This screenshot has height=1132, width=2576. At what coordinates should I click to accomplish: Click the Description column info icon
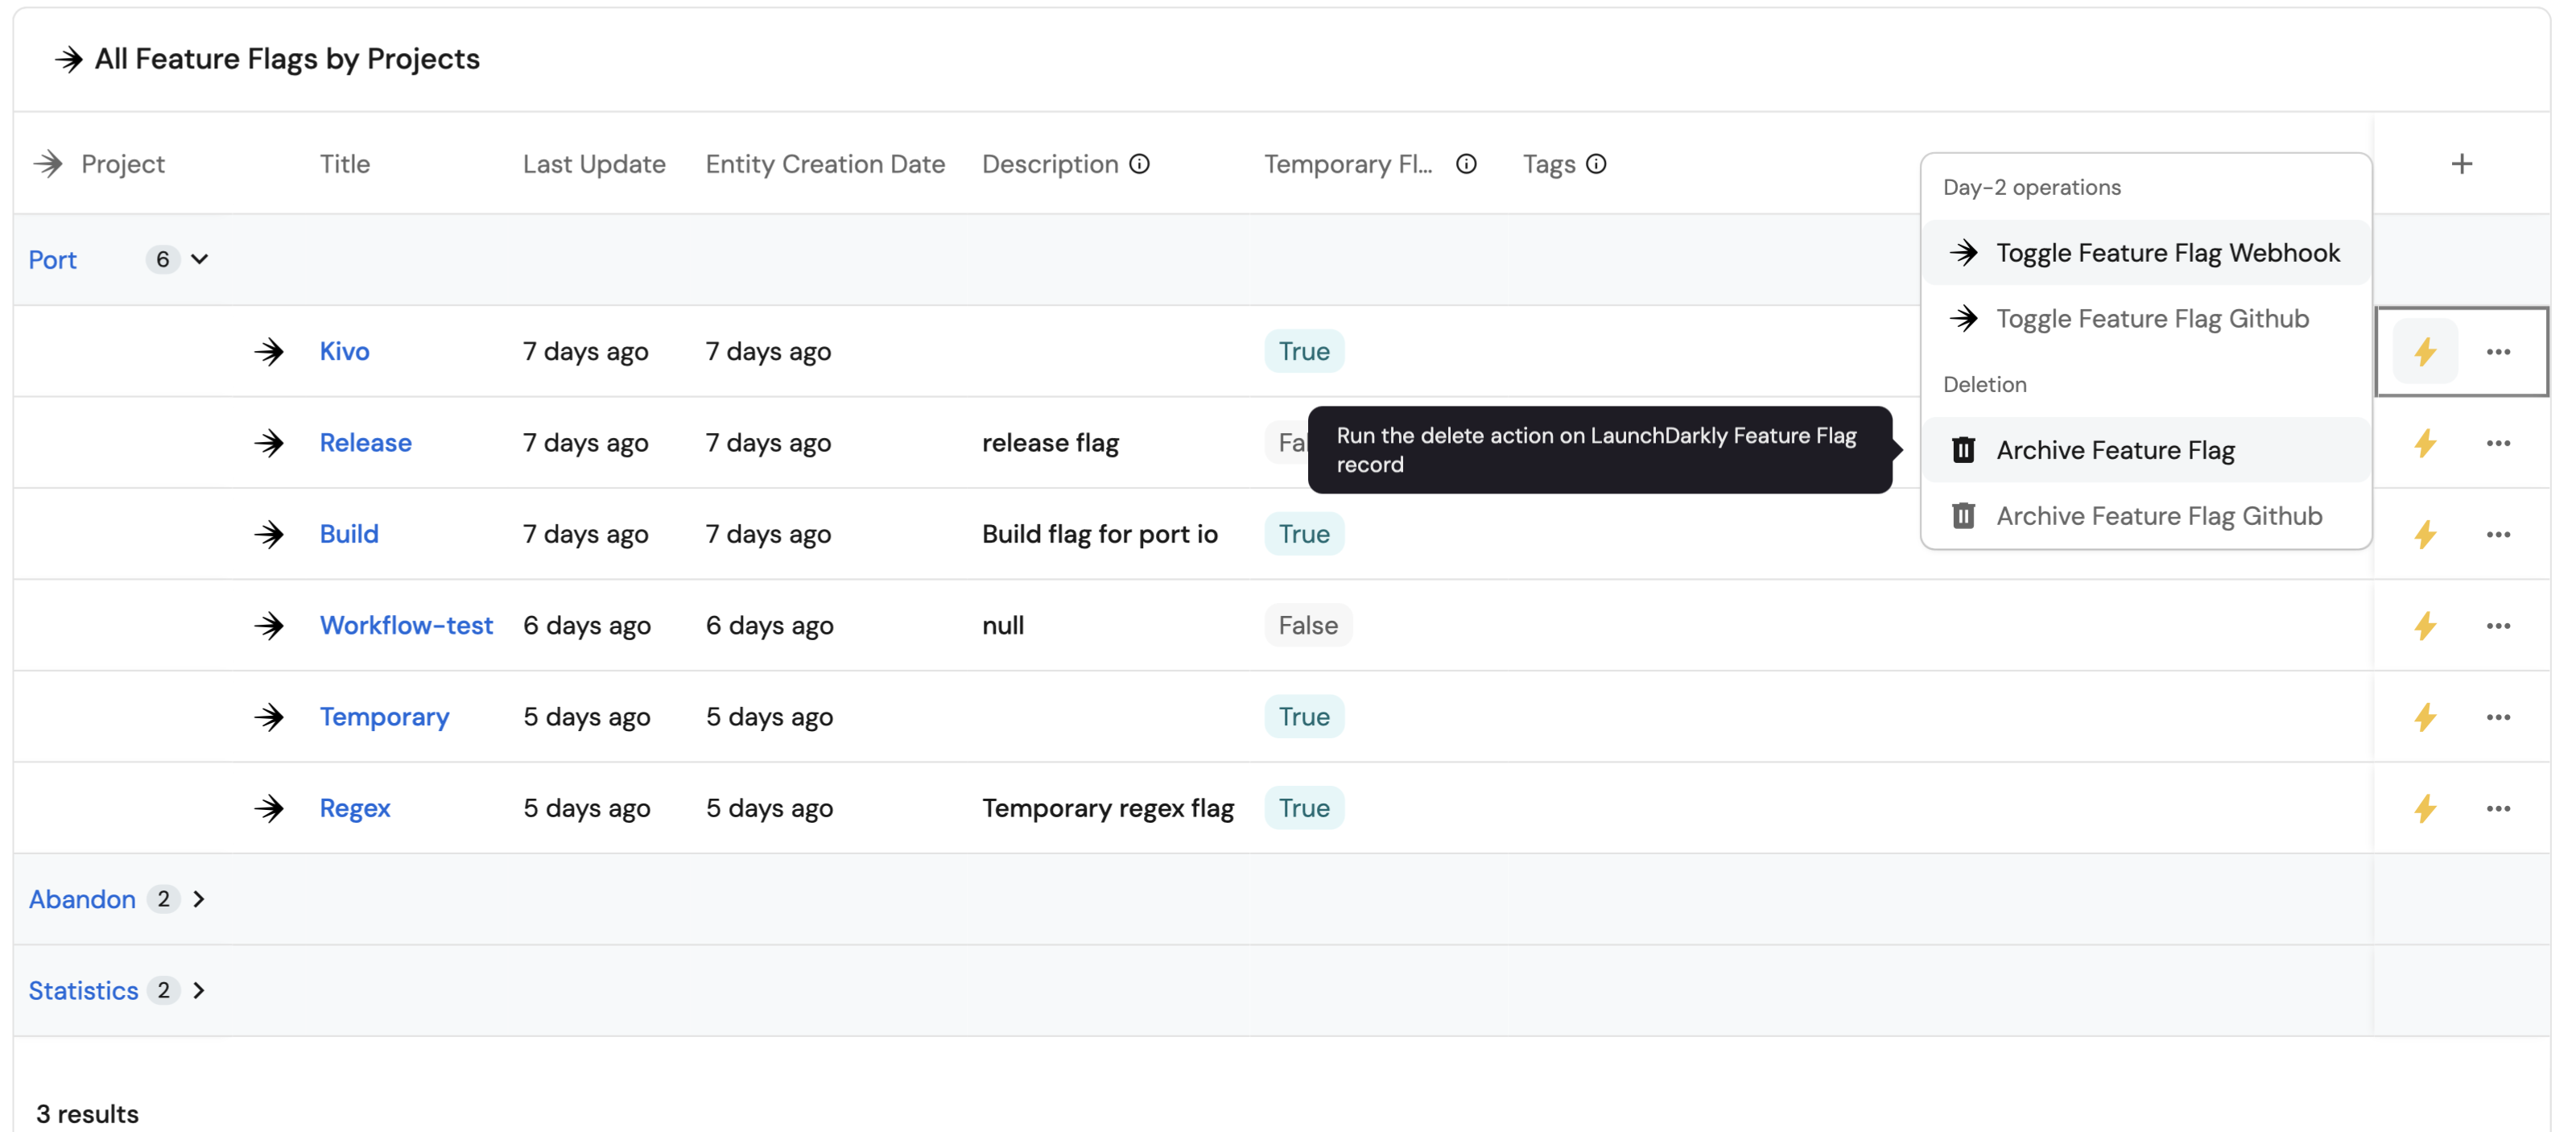1139,164
